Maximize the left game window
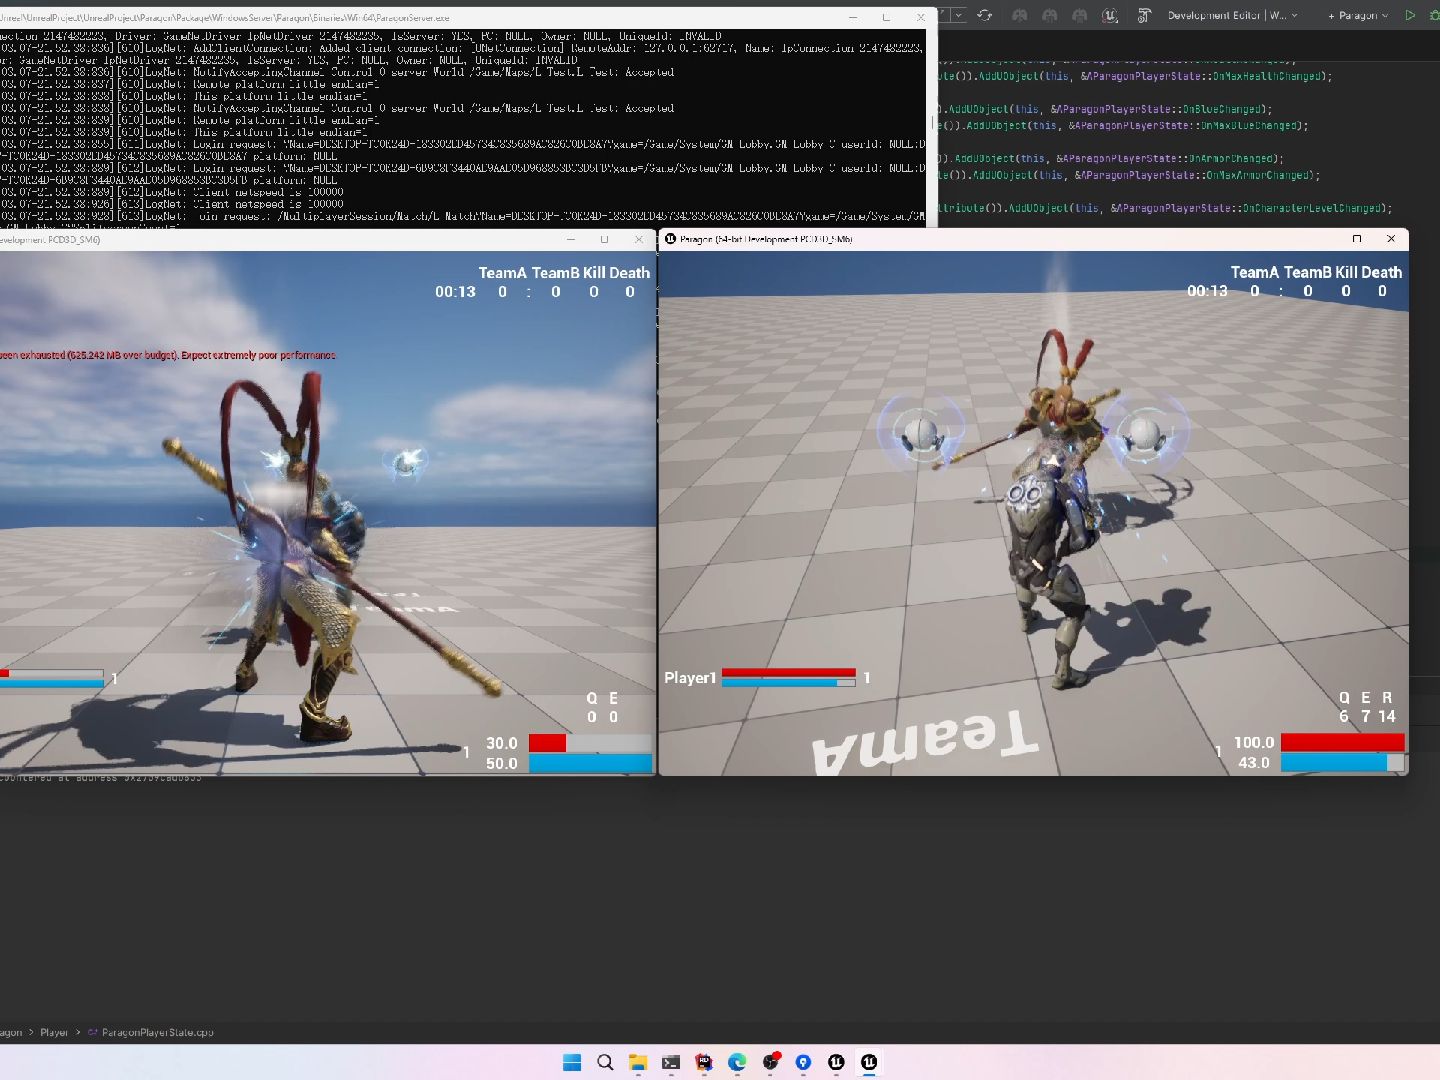The width and height of the screenshot is (1440, 1080). point(604,239)
